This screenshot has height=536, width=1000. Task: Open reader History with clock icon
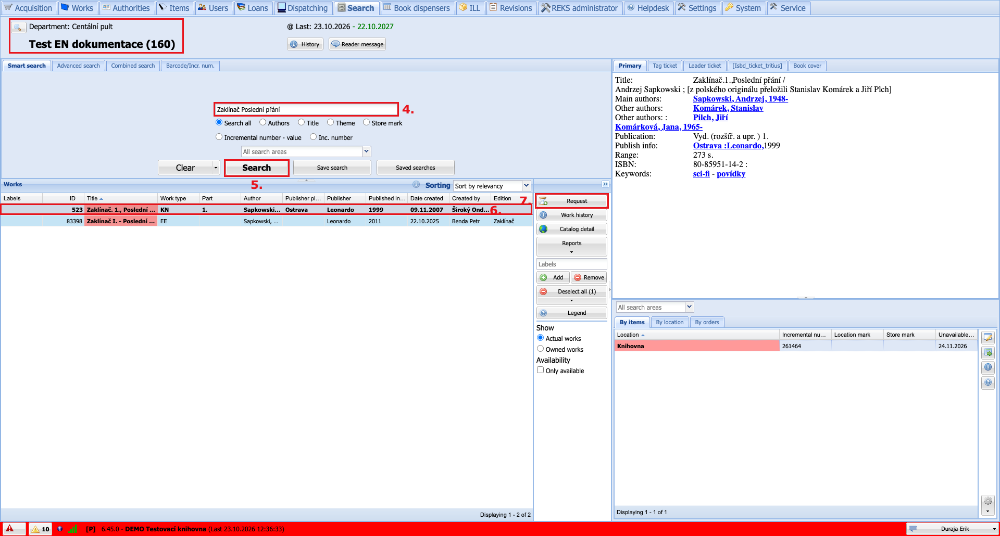[x=305, y=45]
